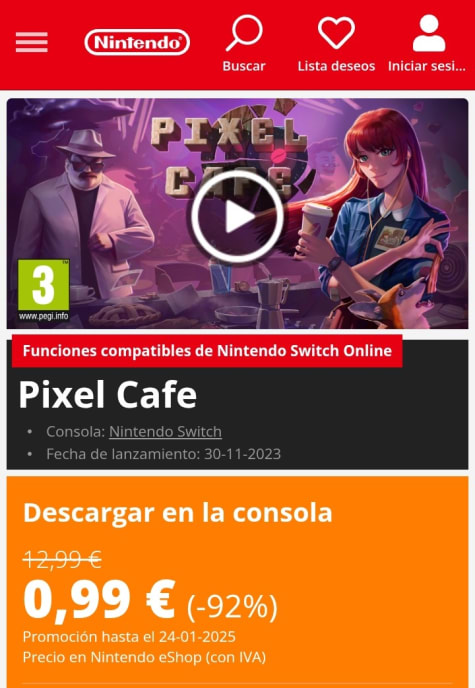
Task: Open the hamburger navigation menu
Action: [32, 42]
